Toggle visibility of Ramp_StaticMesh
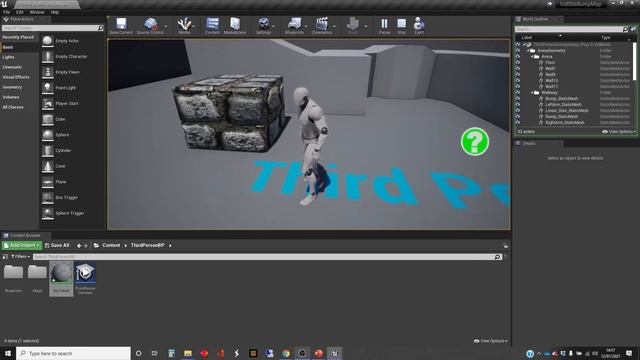 coord(518,116)
